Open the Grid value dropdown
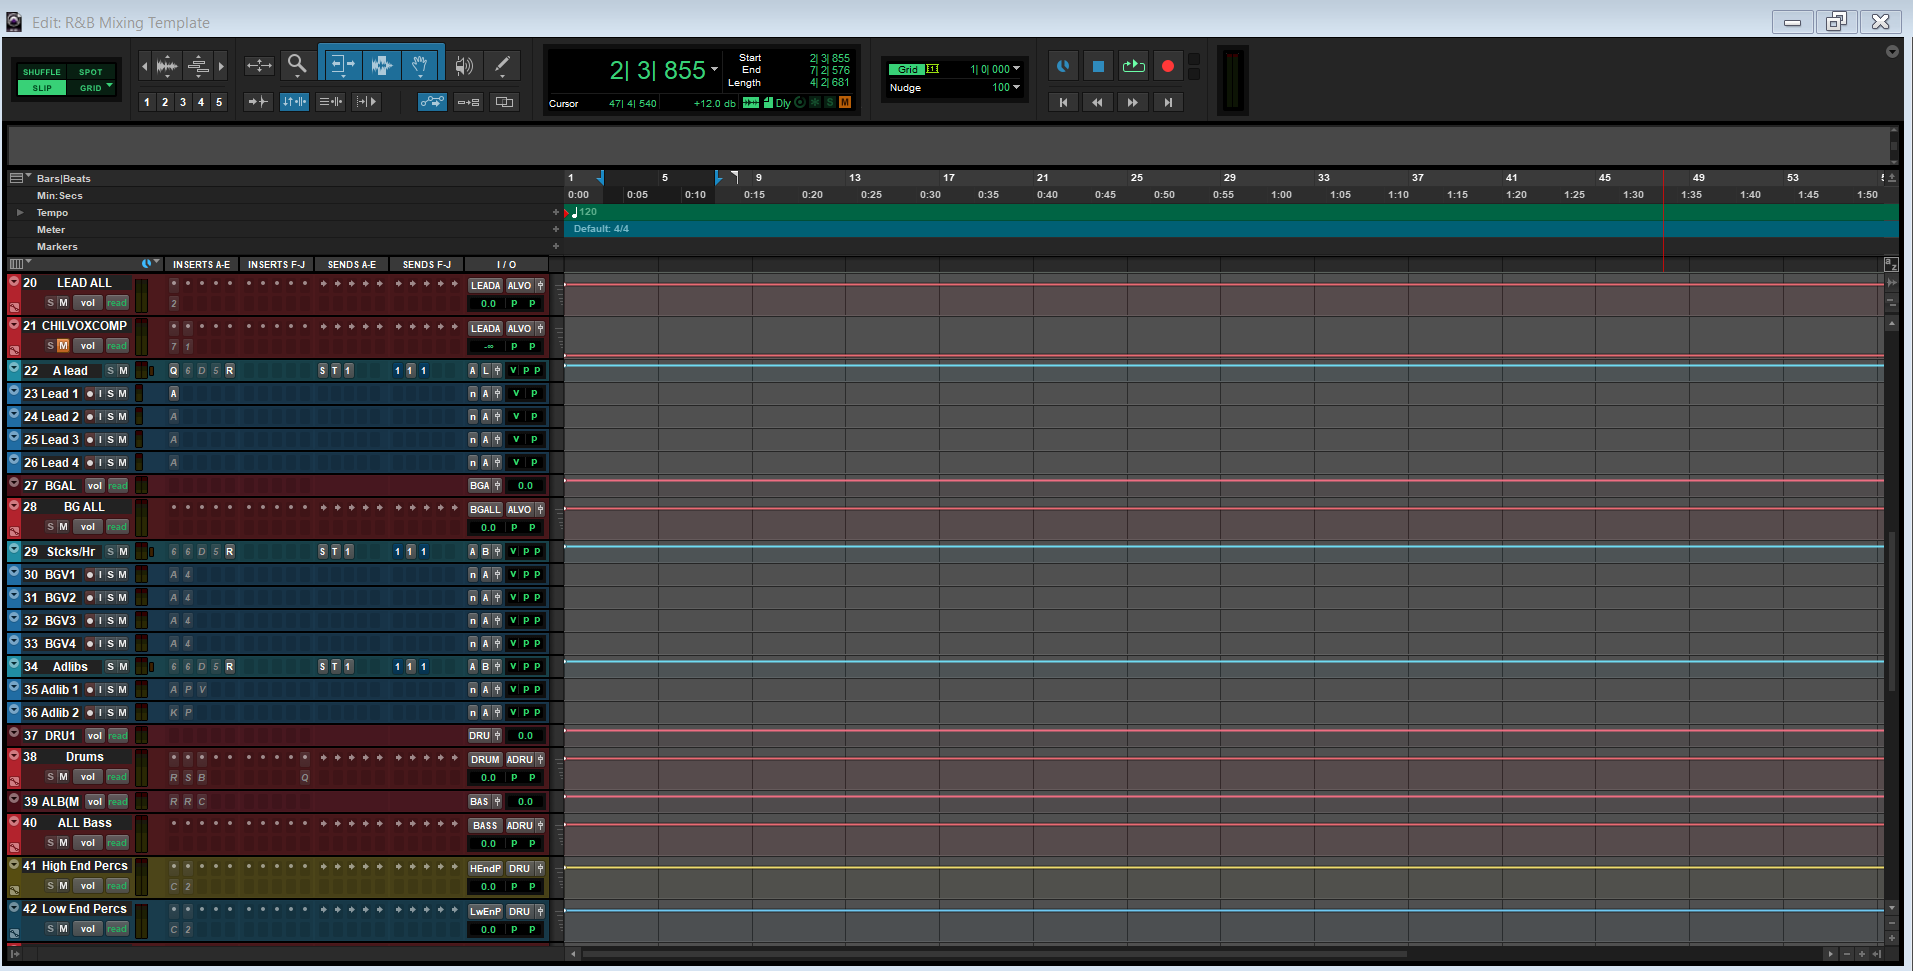1913x971 pixels. [x=1017, y=69]
